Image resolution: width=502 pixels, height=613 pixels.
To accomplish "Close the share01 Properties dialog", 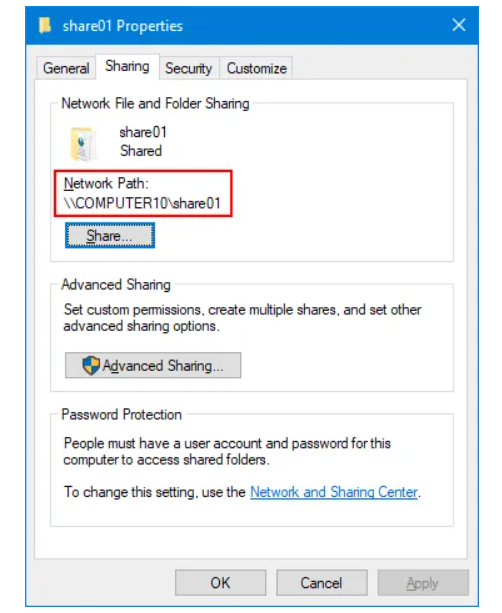I will coord(459,25).
